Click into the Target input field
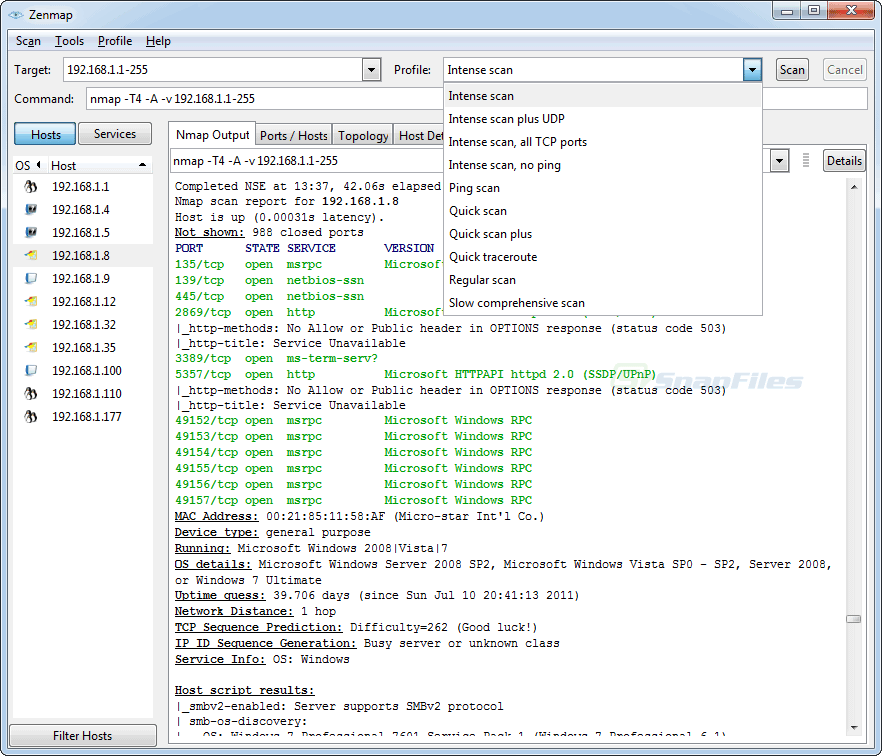The width and height of the screenshot is (882, 756). [213, 70]
